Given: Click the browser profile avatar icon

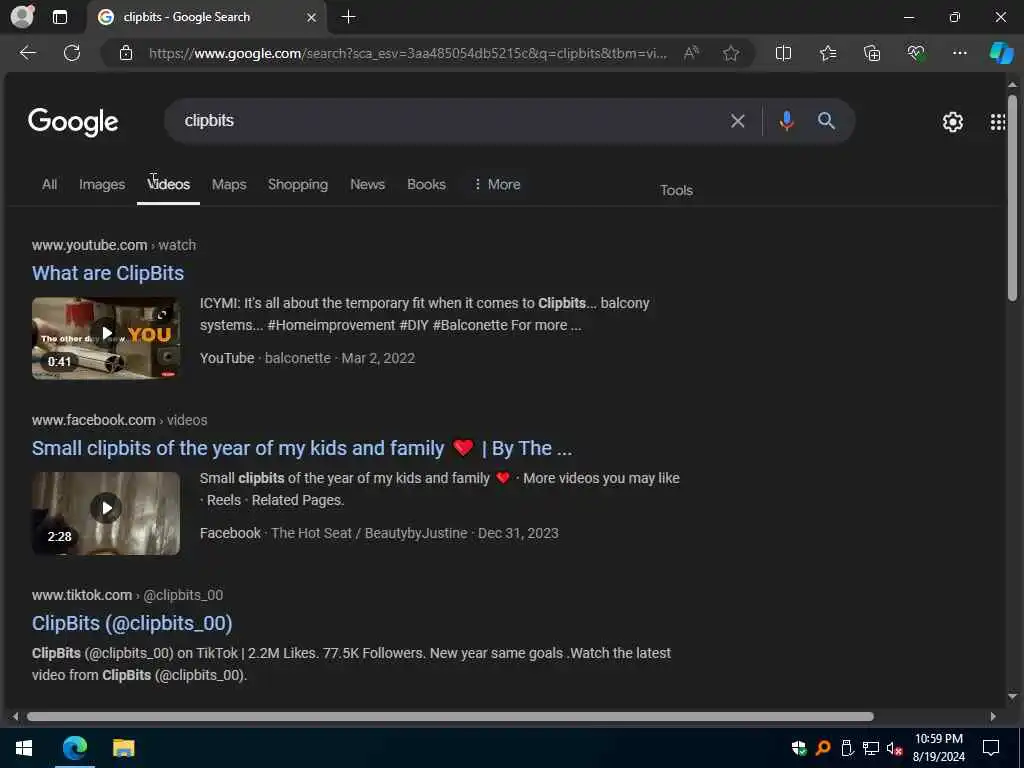Looking at the screenshot, I should (22, 17).
